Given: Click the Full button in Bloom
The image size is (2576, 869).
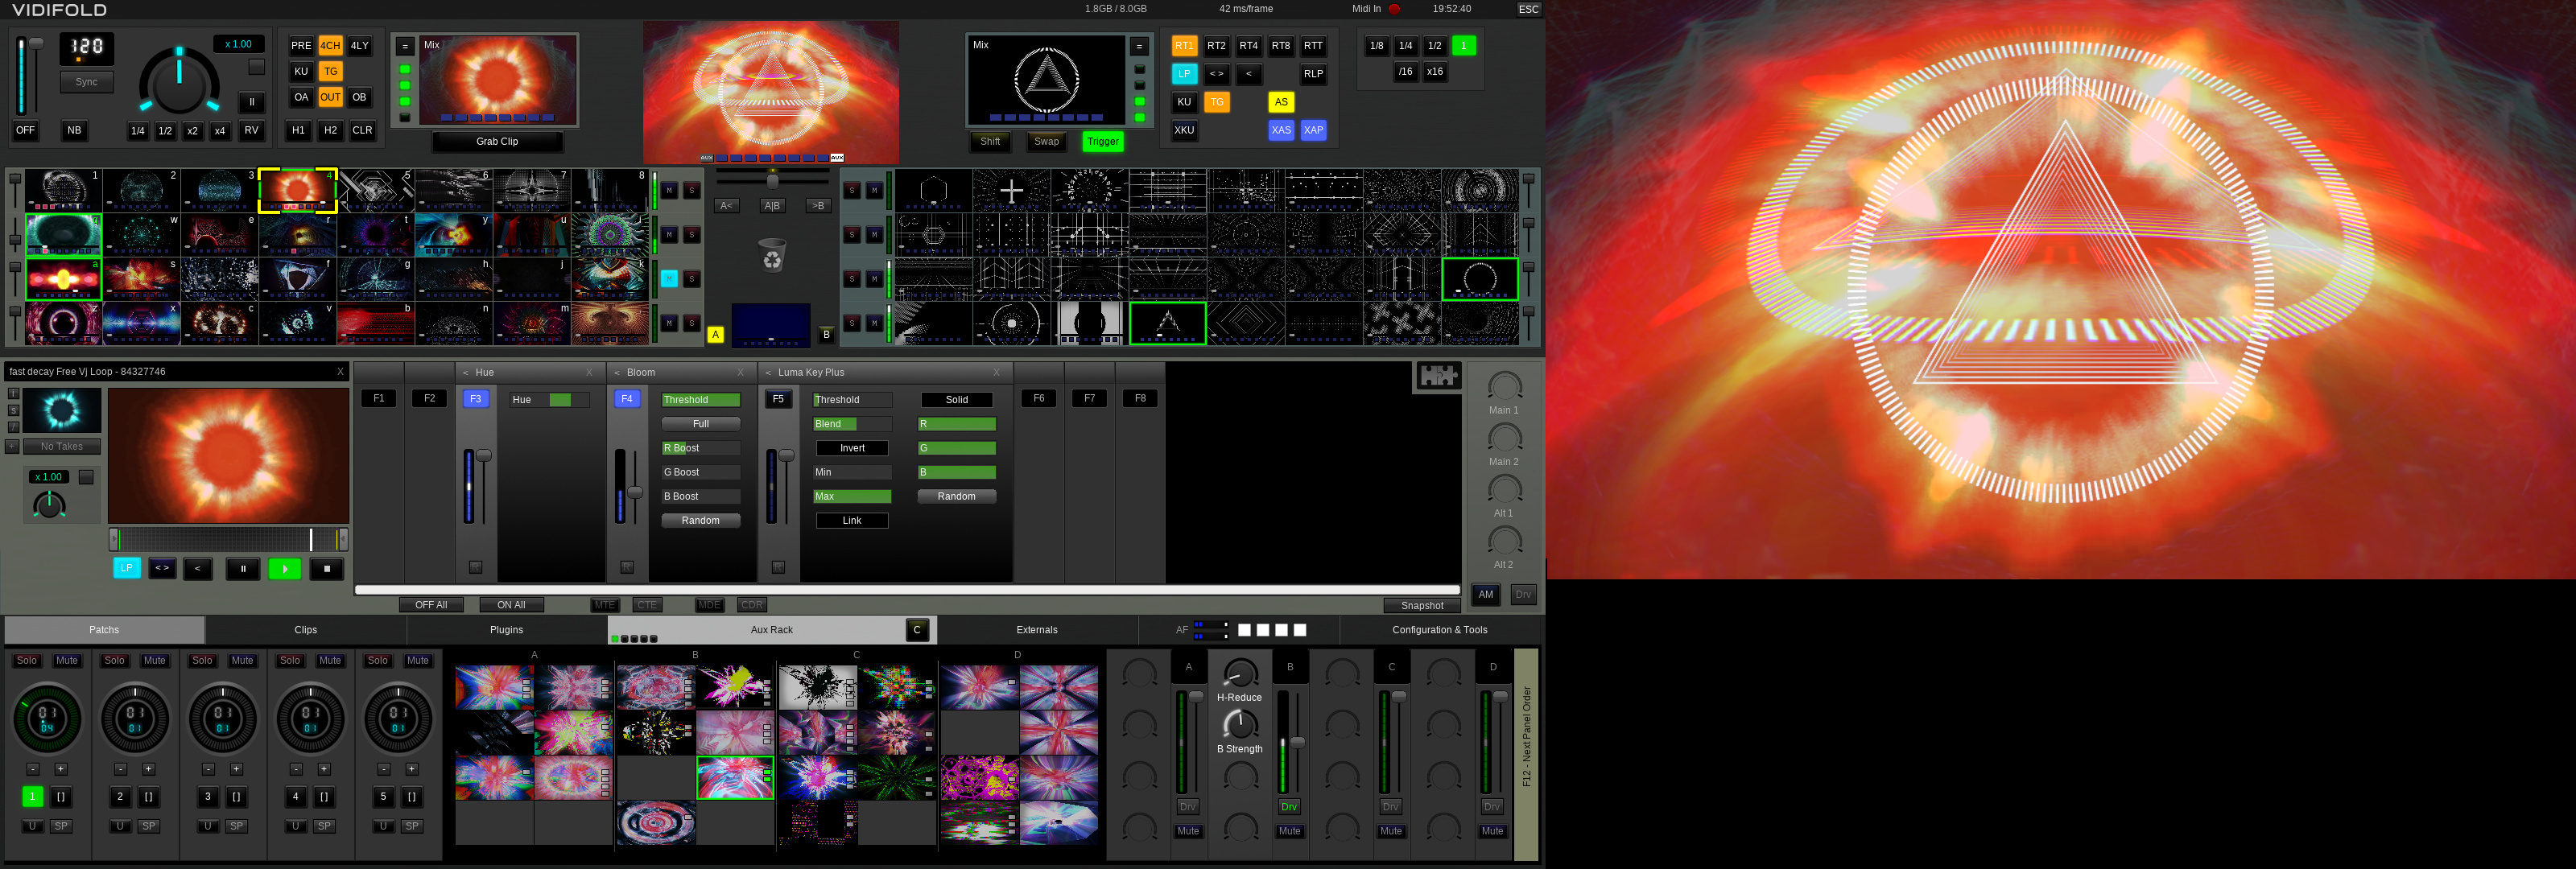Looking at the screenshot, I should coord(701,424).
